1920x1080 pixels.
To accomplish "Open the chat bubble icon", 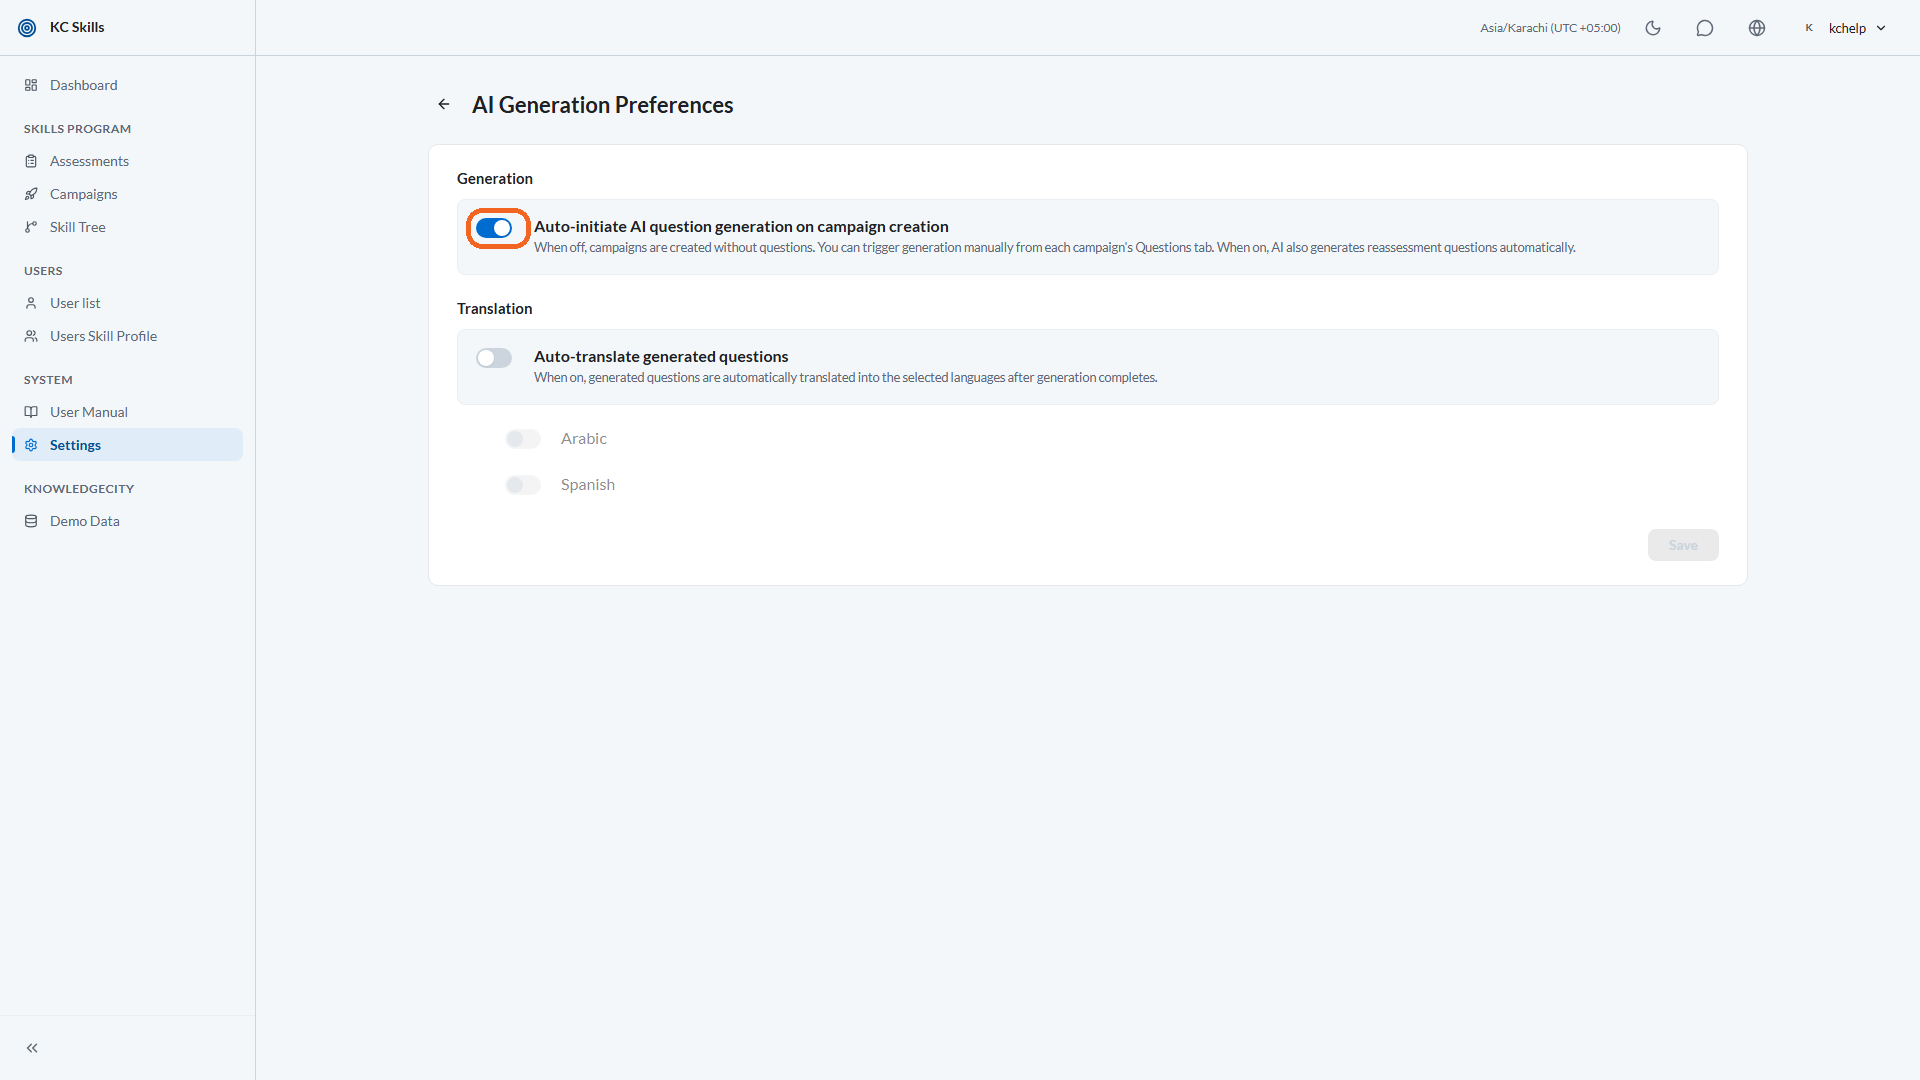I will tap(1705, 28).
